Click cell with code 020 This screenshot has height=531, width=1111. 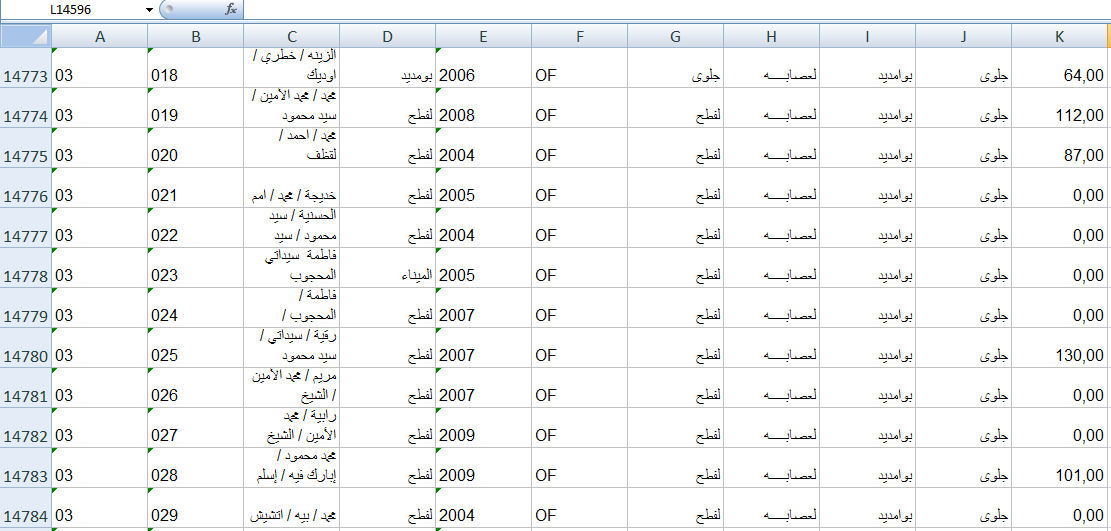coord(196,147)
